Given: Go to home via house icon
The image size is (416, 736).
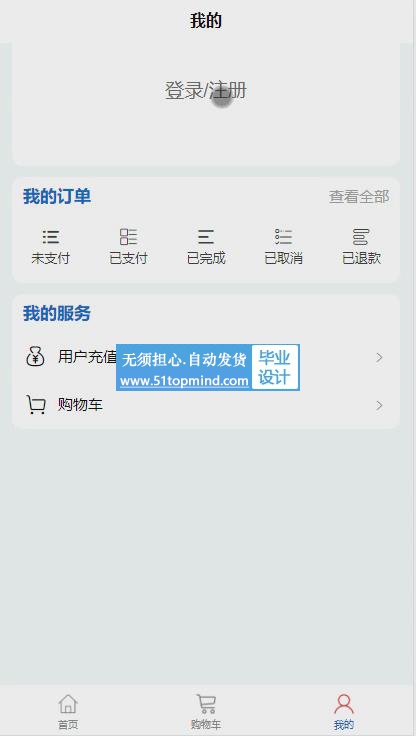Looking at the screenshot, I should (68, 704).
